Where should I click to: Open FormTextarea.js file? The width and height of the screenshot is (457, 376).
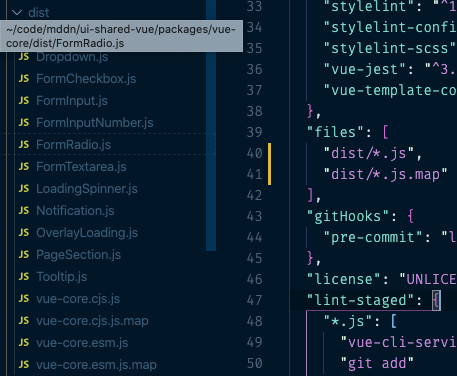click(81, 167)
